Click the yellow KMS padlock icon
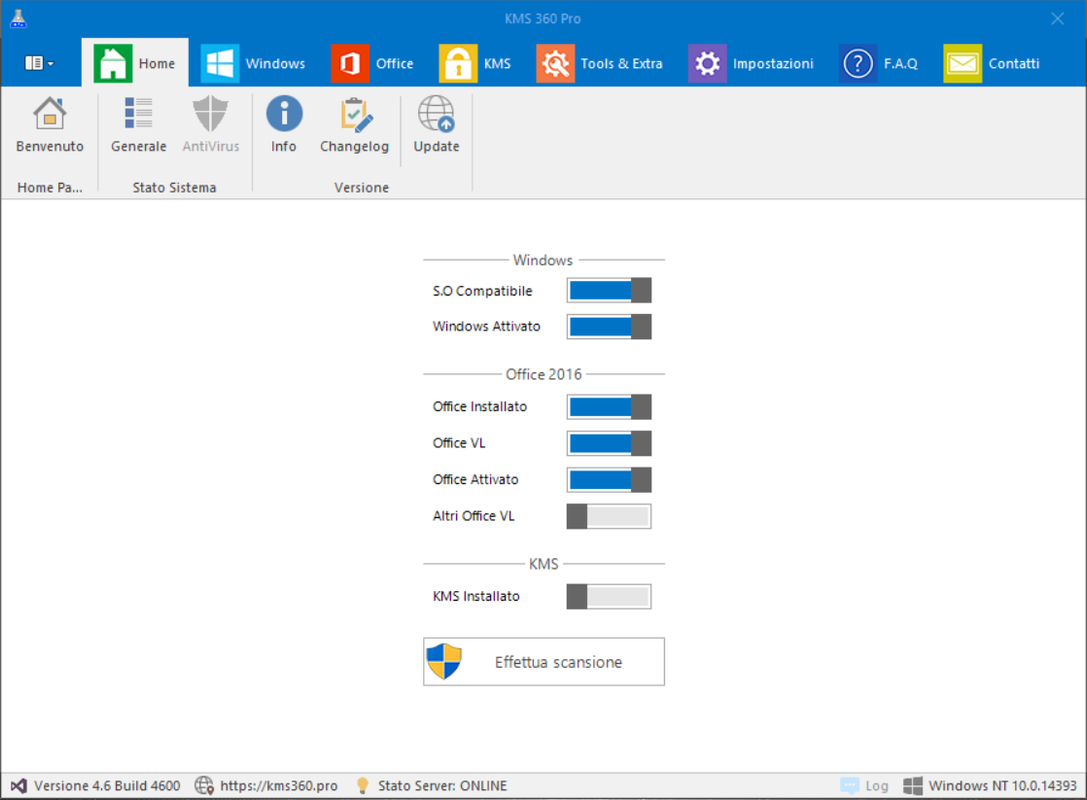The height and width of the screenshot is (800, 1087). 458,63
